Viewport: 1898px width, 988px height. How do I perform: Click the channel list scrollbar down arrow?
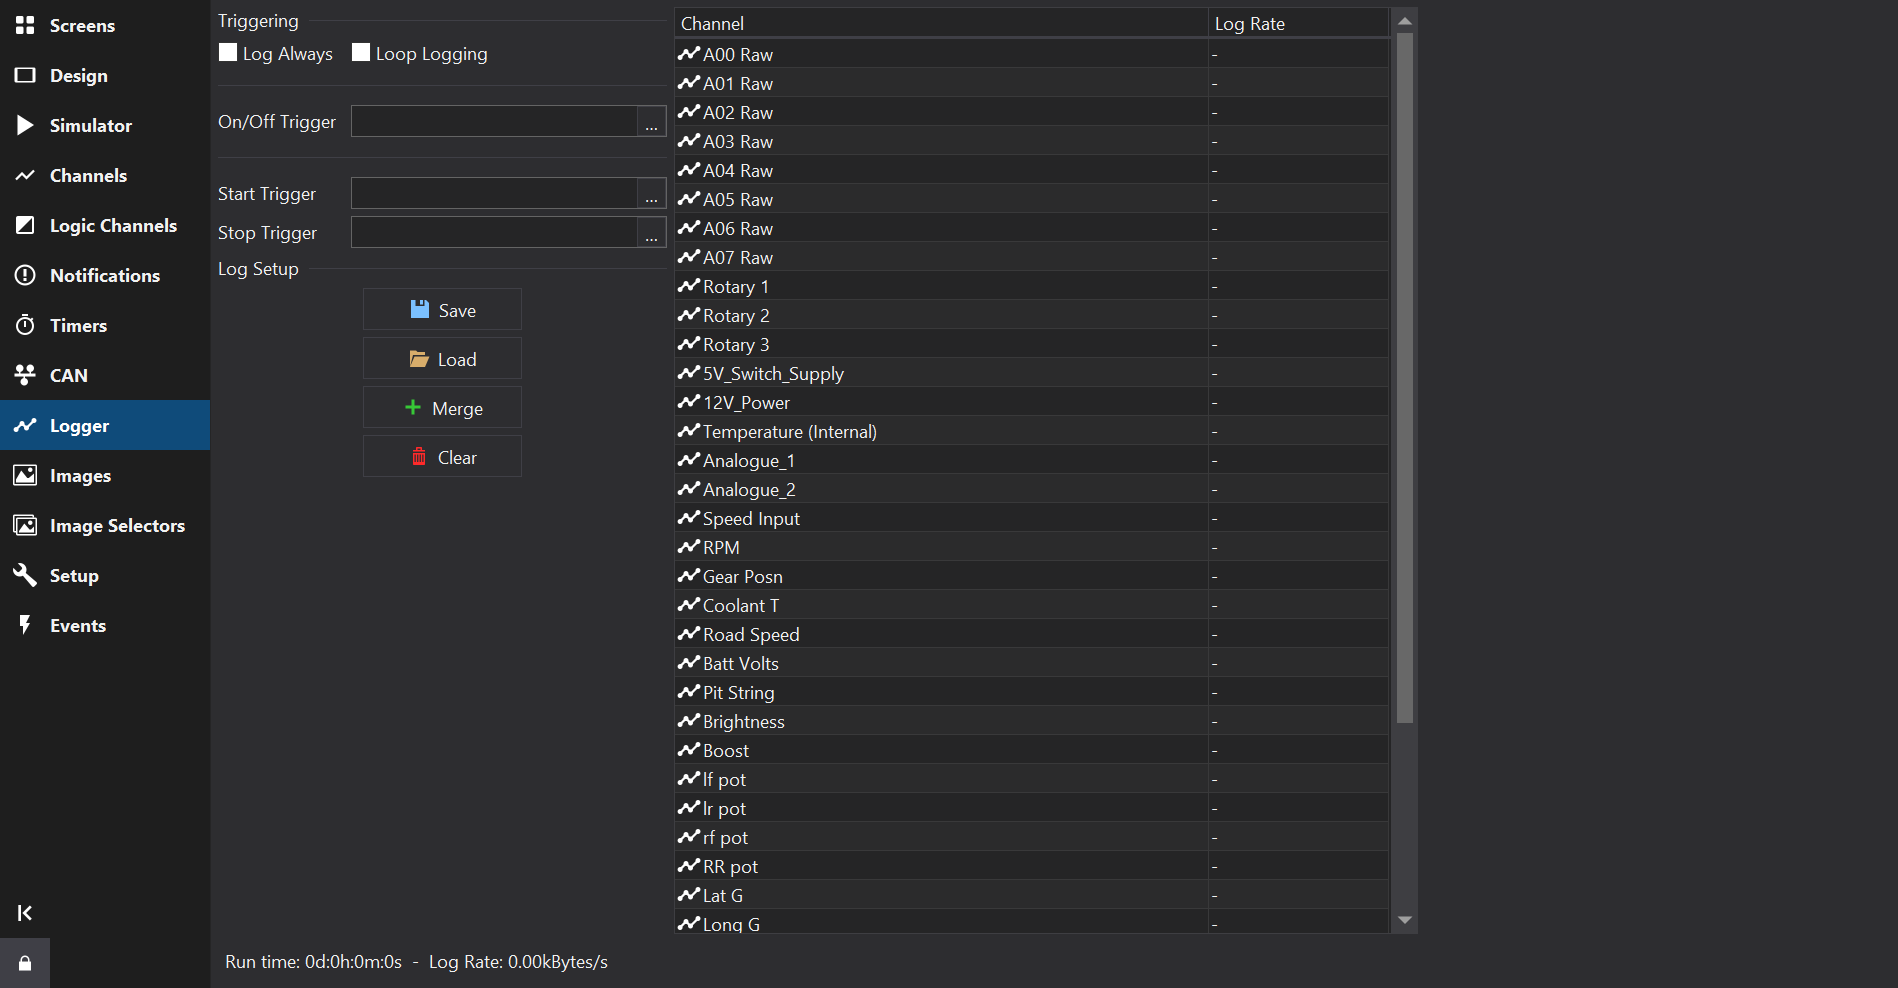click(1405, 920)
